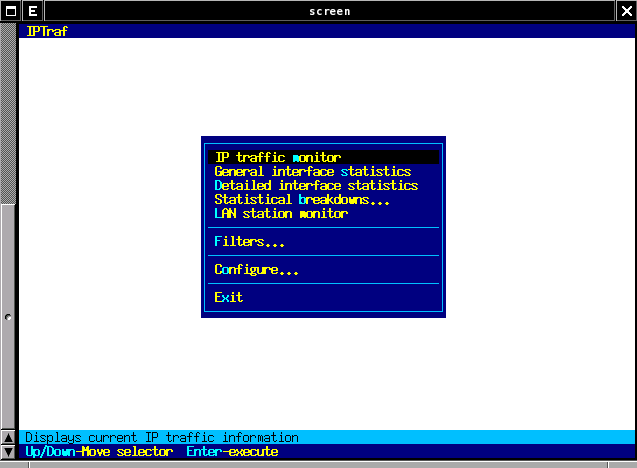The image size is (637, 468).
Task: Click the vertical scrollbar thumb
Action: pyautogui.click(x=8, y=316)
